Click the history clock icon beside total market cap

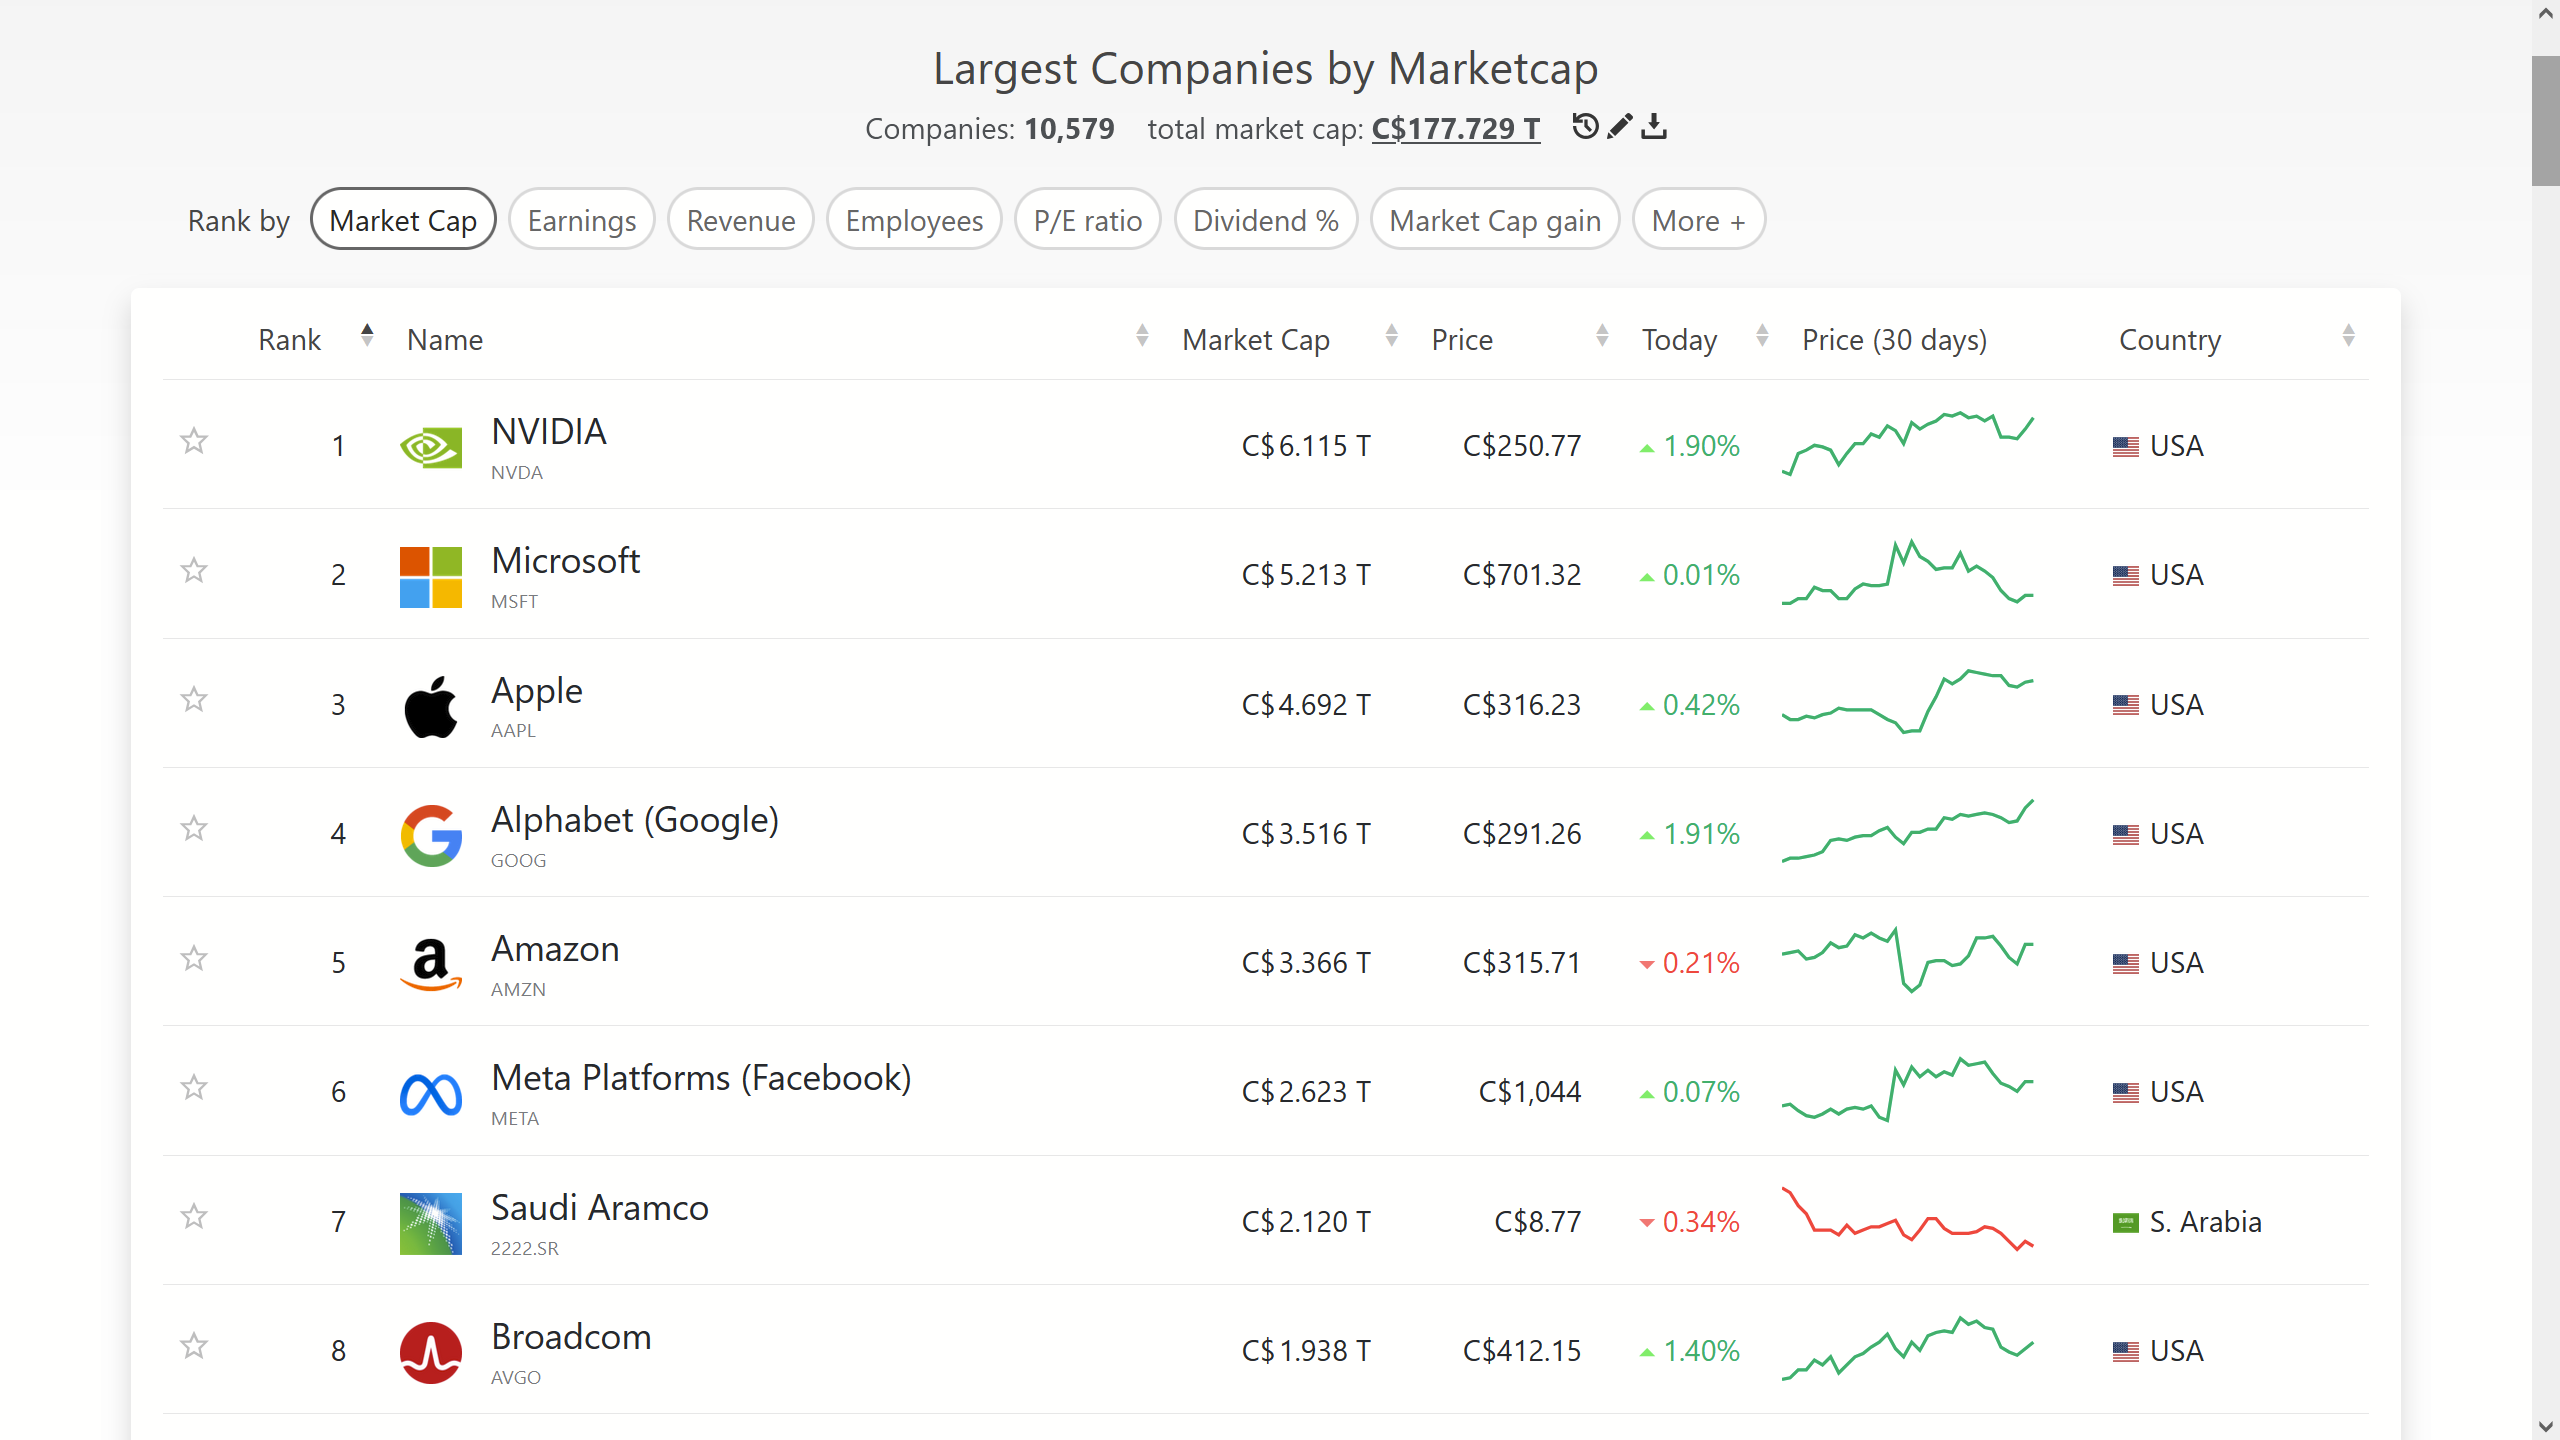click(1584, 127)
